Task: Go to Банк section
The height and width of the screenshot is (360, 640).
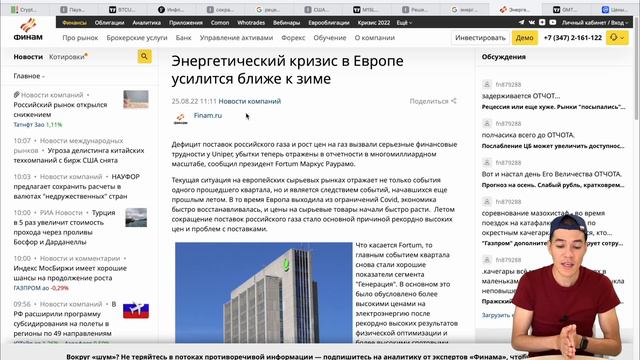Action: coord(183,38)
